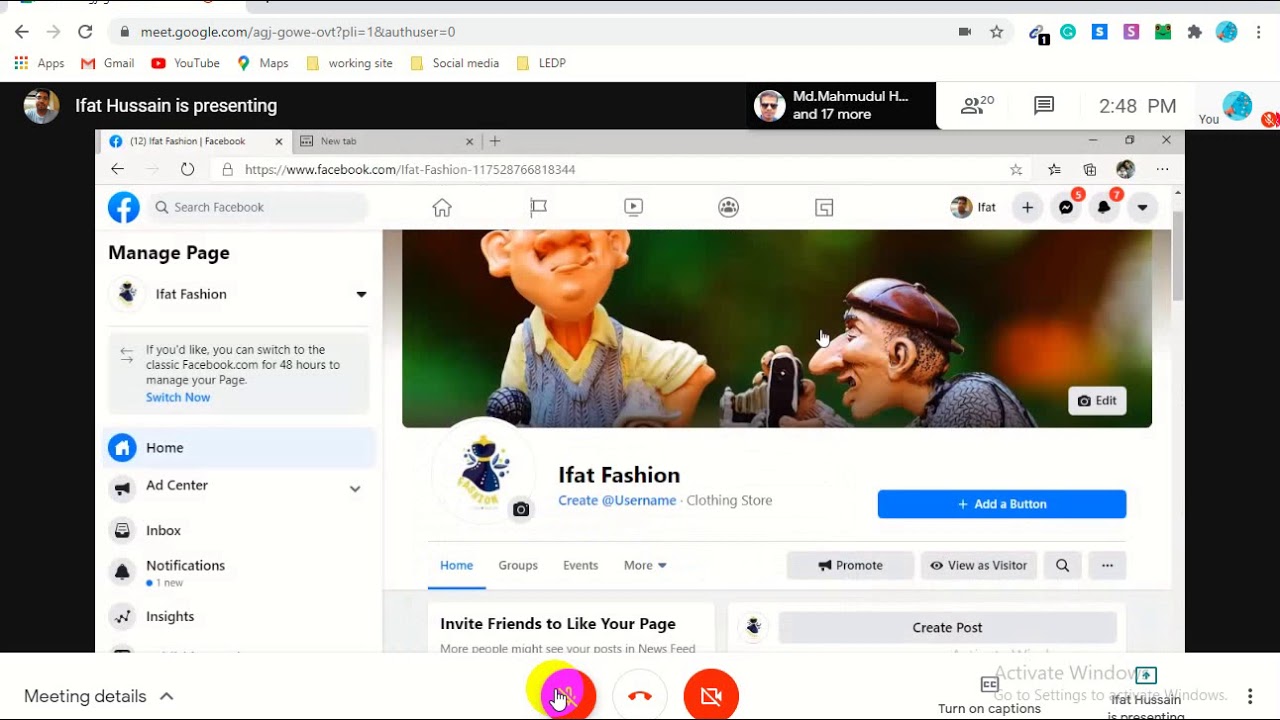Open the Social media bookmark folder
This screenshot has height=720, width=1280.
[x=455, y=63]
